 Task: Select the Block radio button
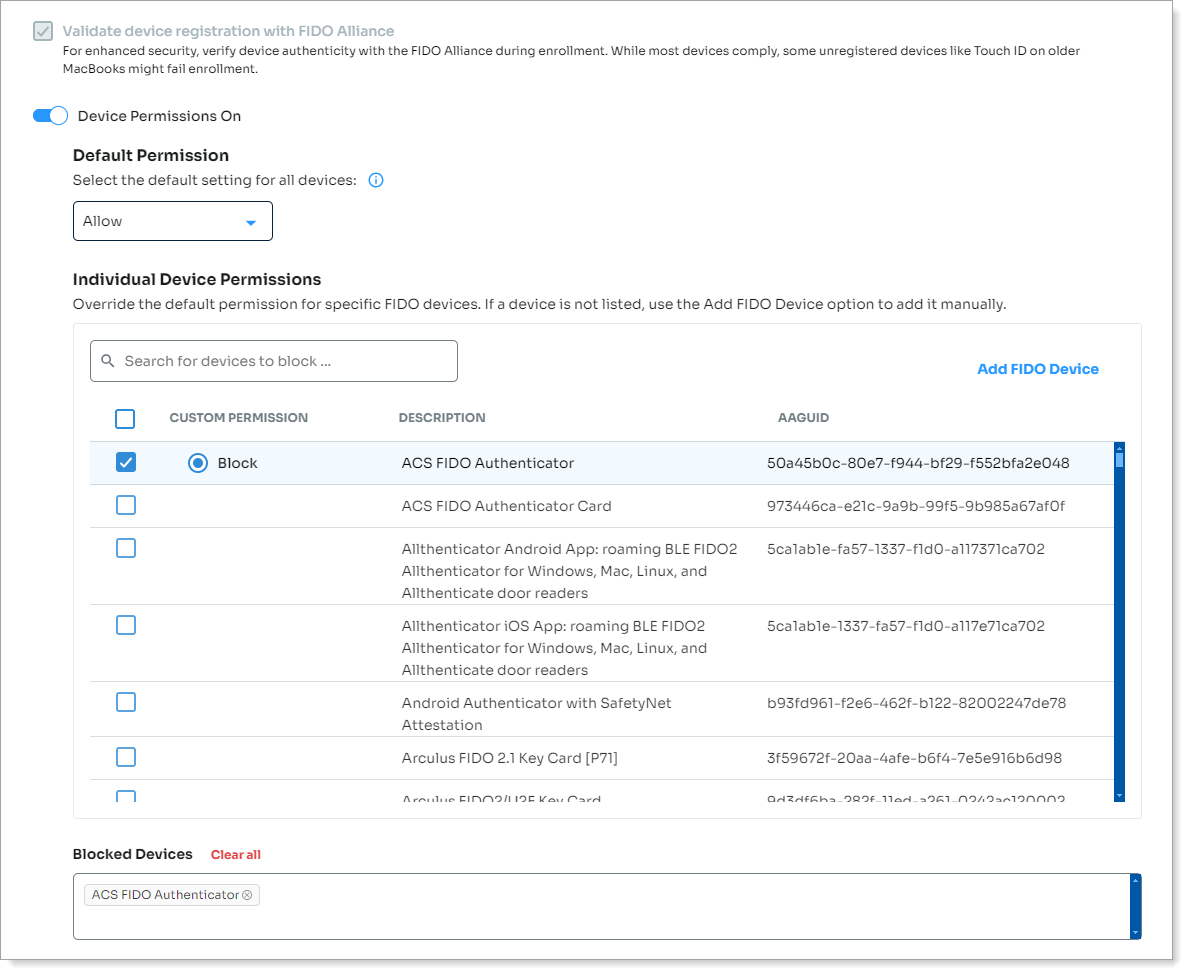point(198,463)
